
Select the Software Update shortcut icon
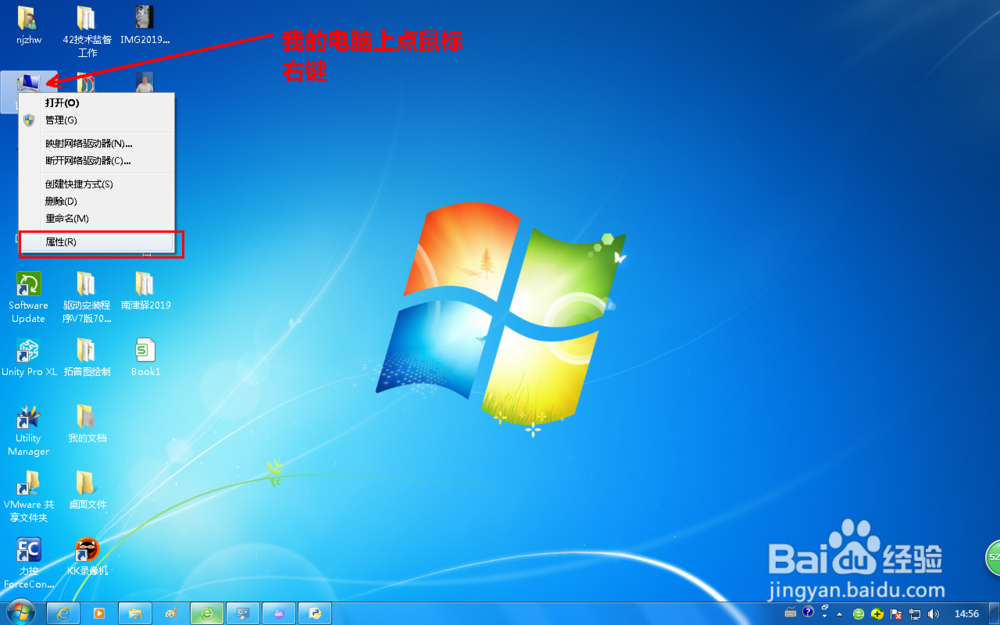29,297
